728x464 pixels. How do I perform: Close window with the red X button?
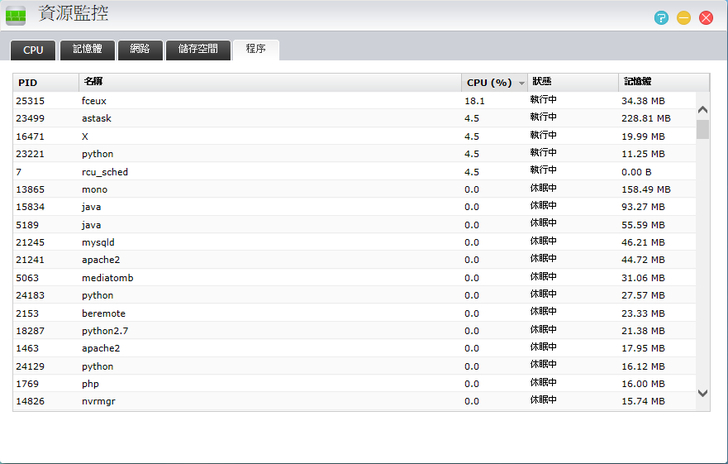[706, 18]
